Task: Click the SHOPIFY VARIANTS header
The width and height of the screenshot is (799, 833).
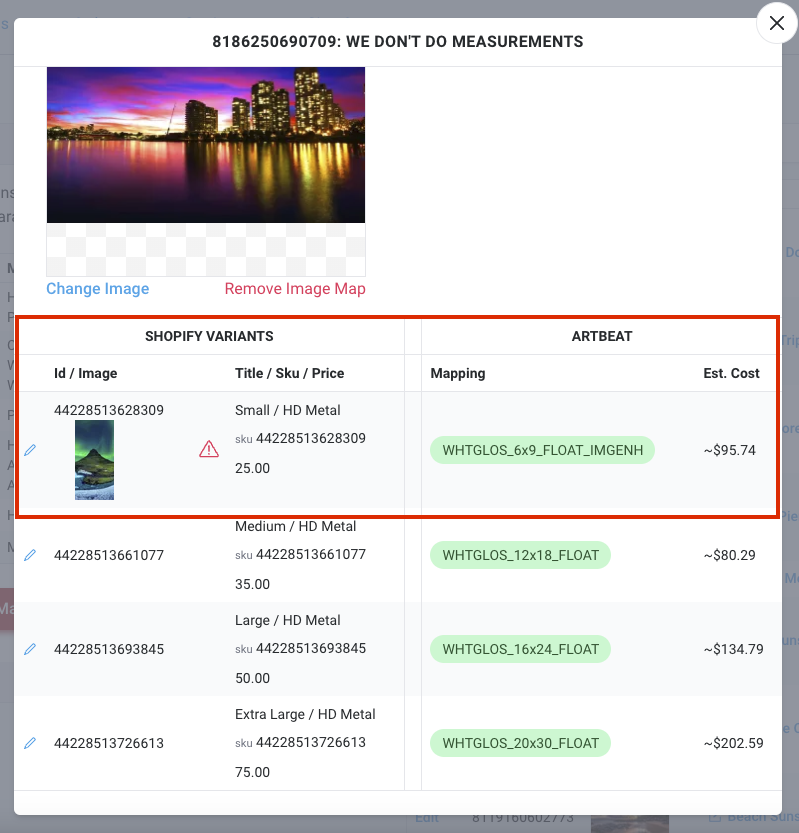Action: (209, 336)
